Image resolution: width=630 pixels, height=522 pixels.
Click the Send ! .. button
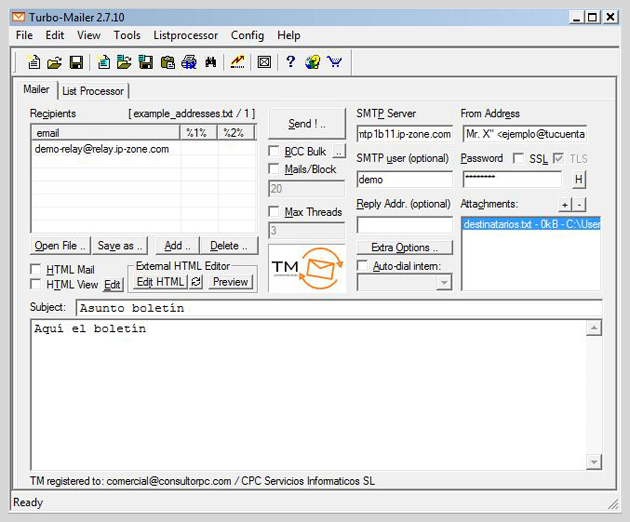click(x=307, y=124)
